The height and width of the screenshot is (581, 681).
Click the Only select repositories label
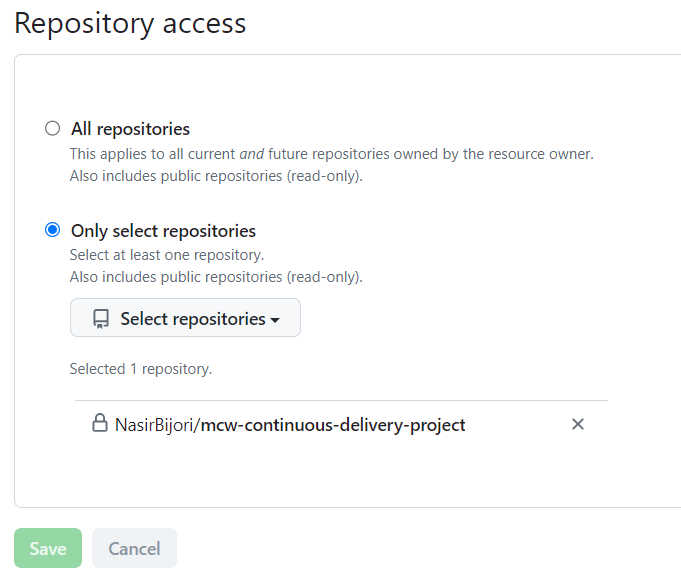(163, 231)
